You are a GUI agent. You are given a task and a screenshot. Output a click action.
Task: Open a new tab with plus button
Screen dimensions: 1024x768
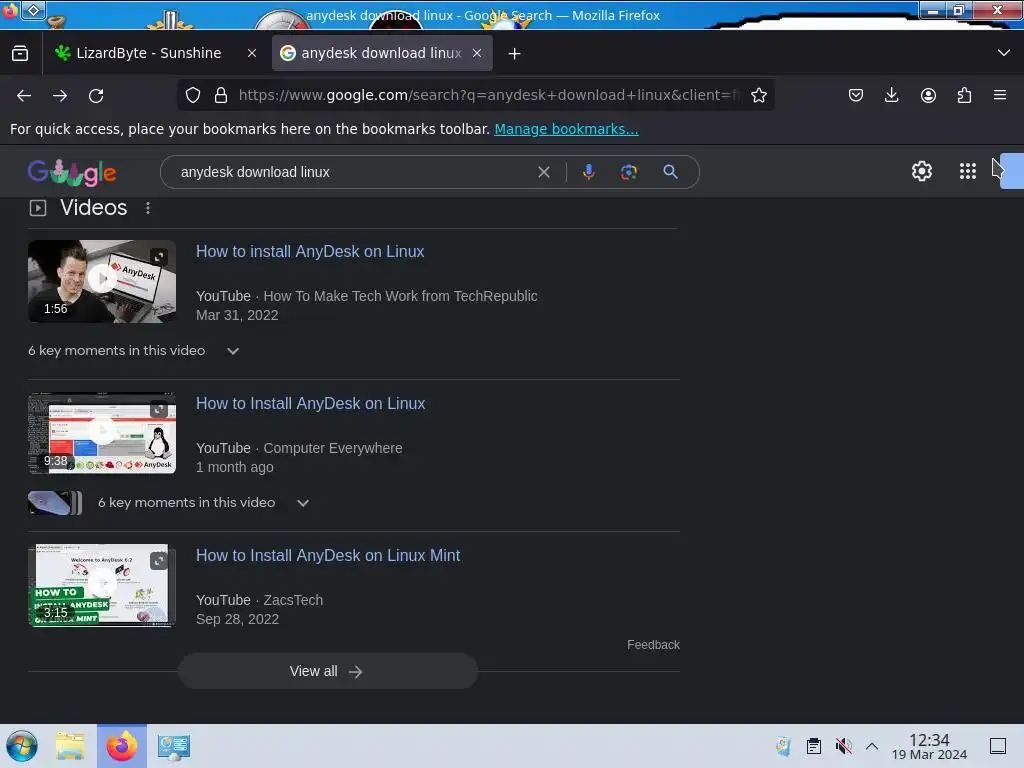[x=515, y=54]
